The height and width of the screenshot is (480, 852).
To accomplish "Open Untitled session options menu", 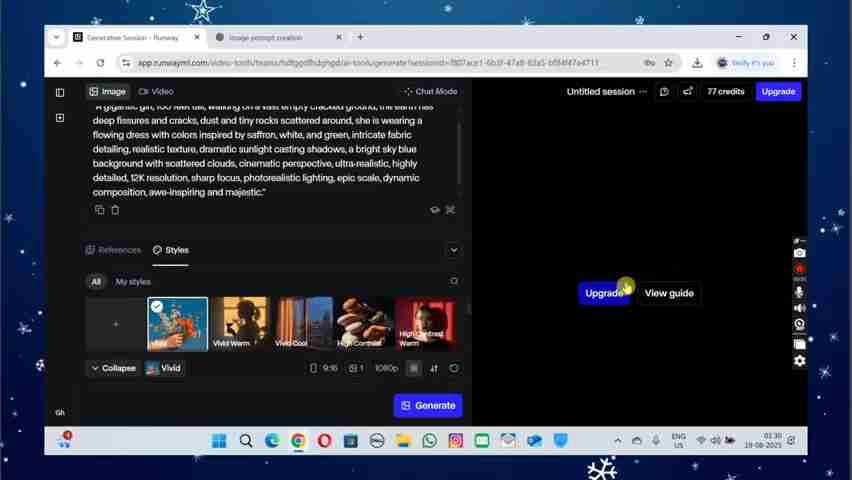I will (643, 91).
